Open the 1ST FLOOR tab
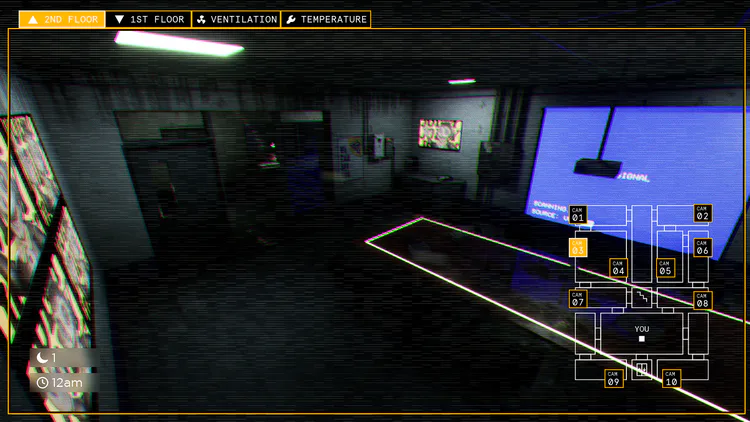Screen dimensions: 750x422 (x=149, y=20)
